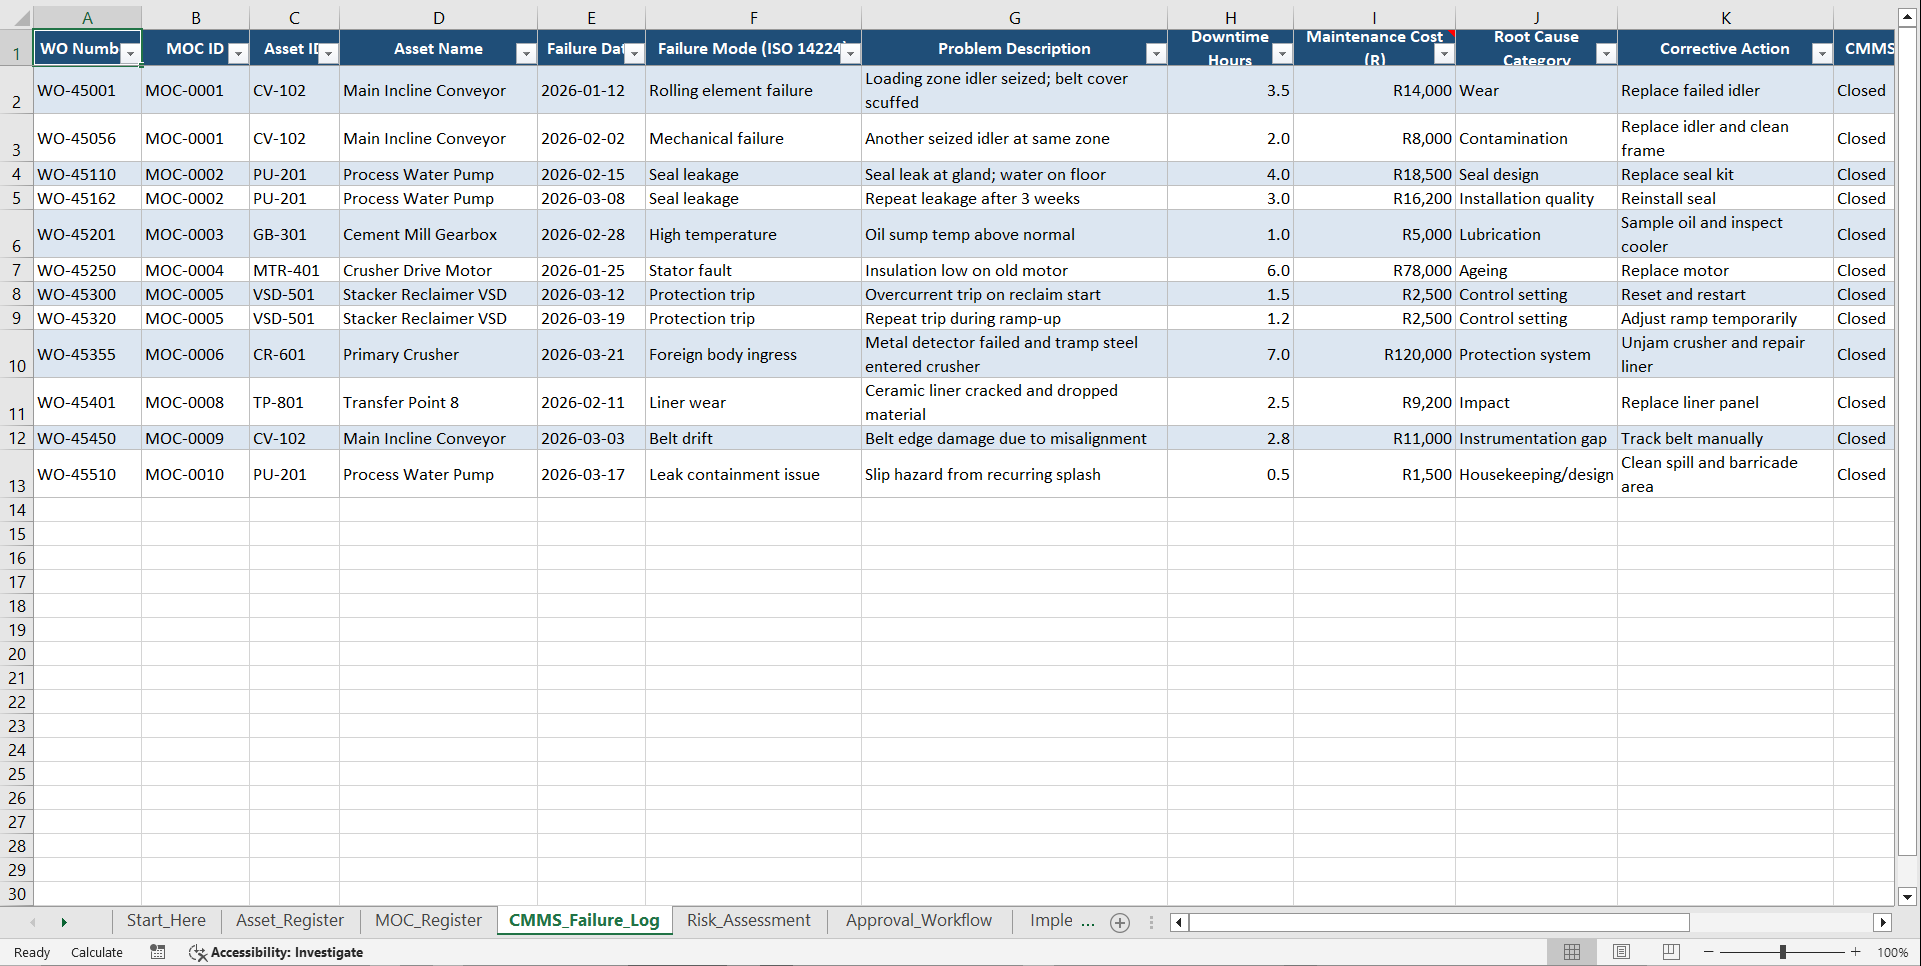Screen dimensions: 1921x966
Task: Open the MOC_Register sheet tab
Action: click(x=427, y=920)
